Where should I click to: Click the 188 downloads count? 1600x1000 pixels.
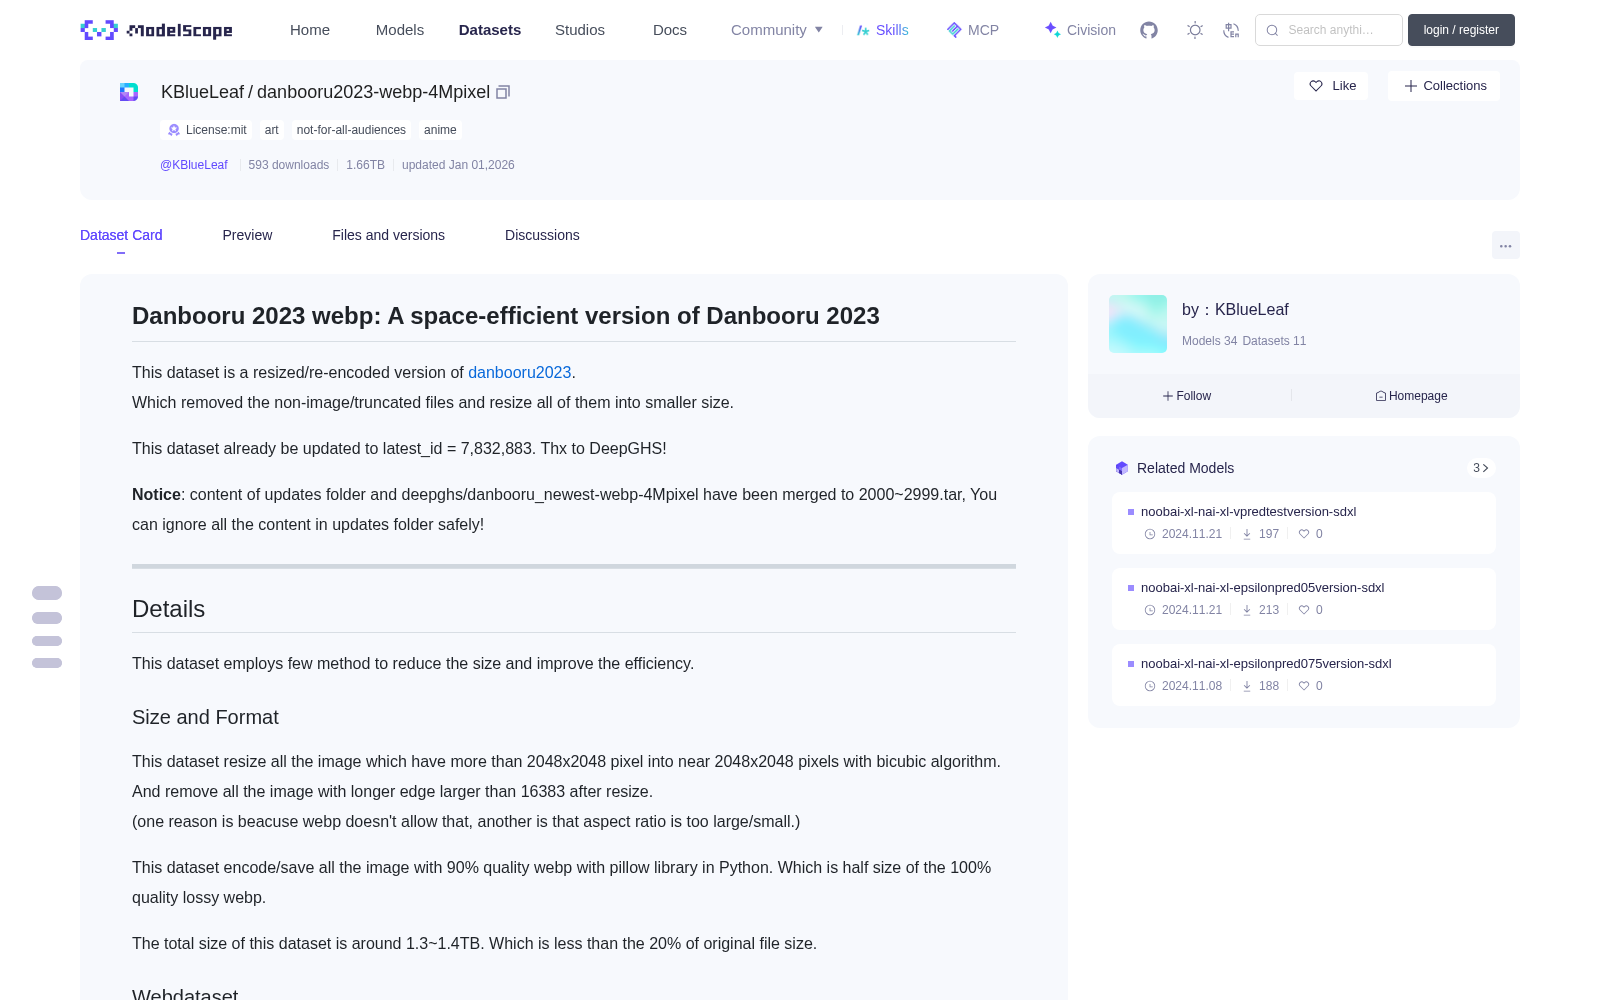1269,686
